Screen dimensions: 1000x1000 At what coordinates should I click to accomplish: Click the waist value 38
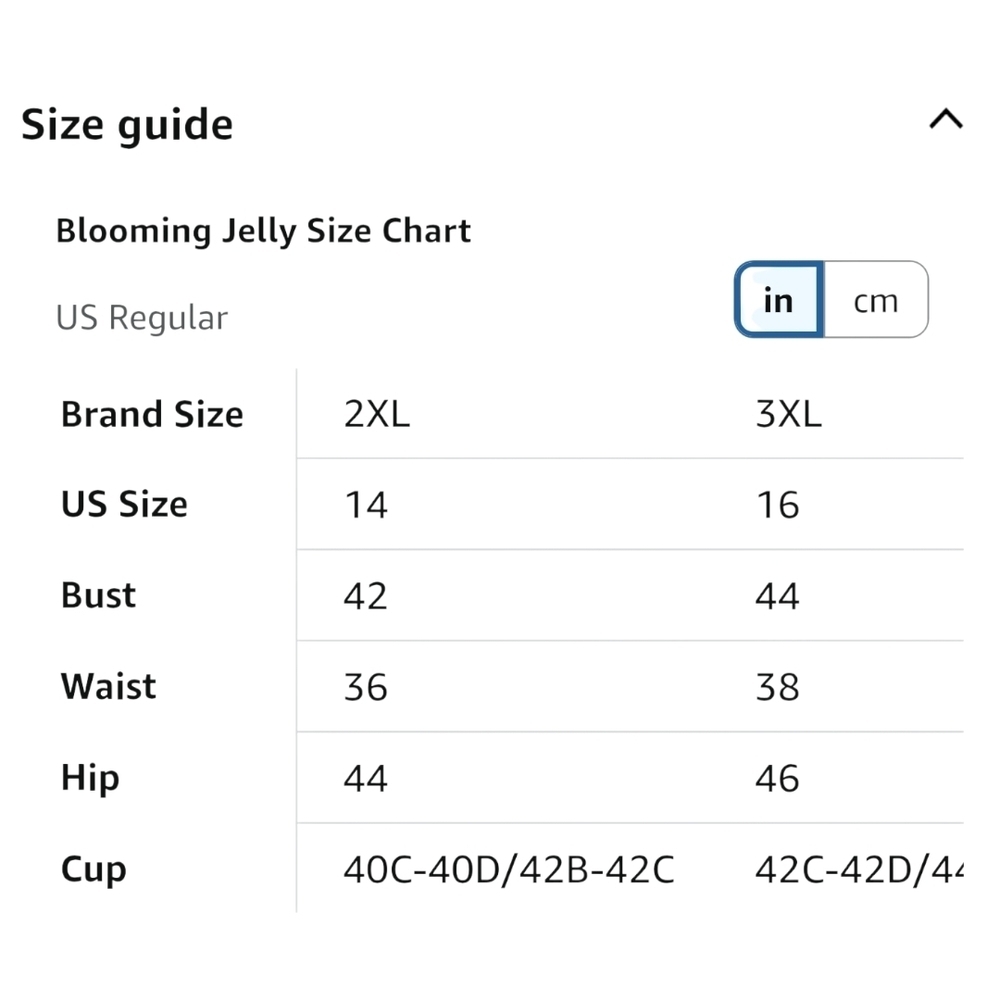[777, 688]
